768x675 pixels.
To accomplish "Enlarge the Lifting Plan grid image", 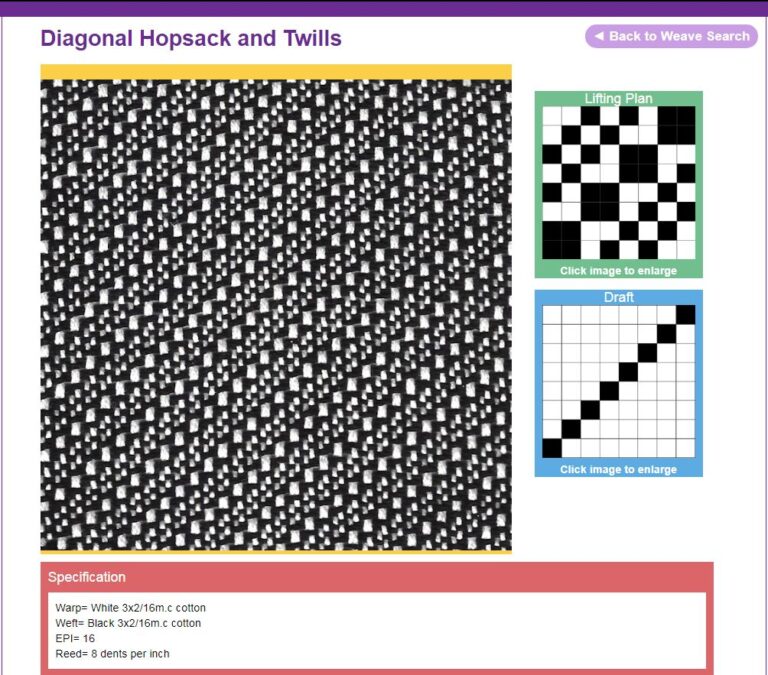I will pos(619,183).
